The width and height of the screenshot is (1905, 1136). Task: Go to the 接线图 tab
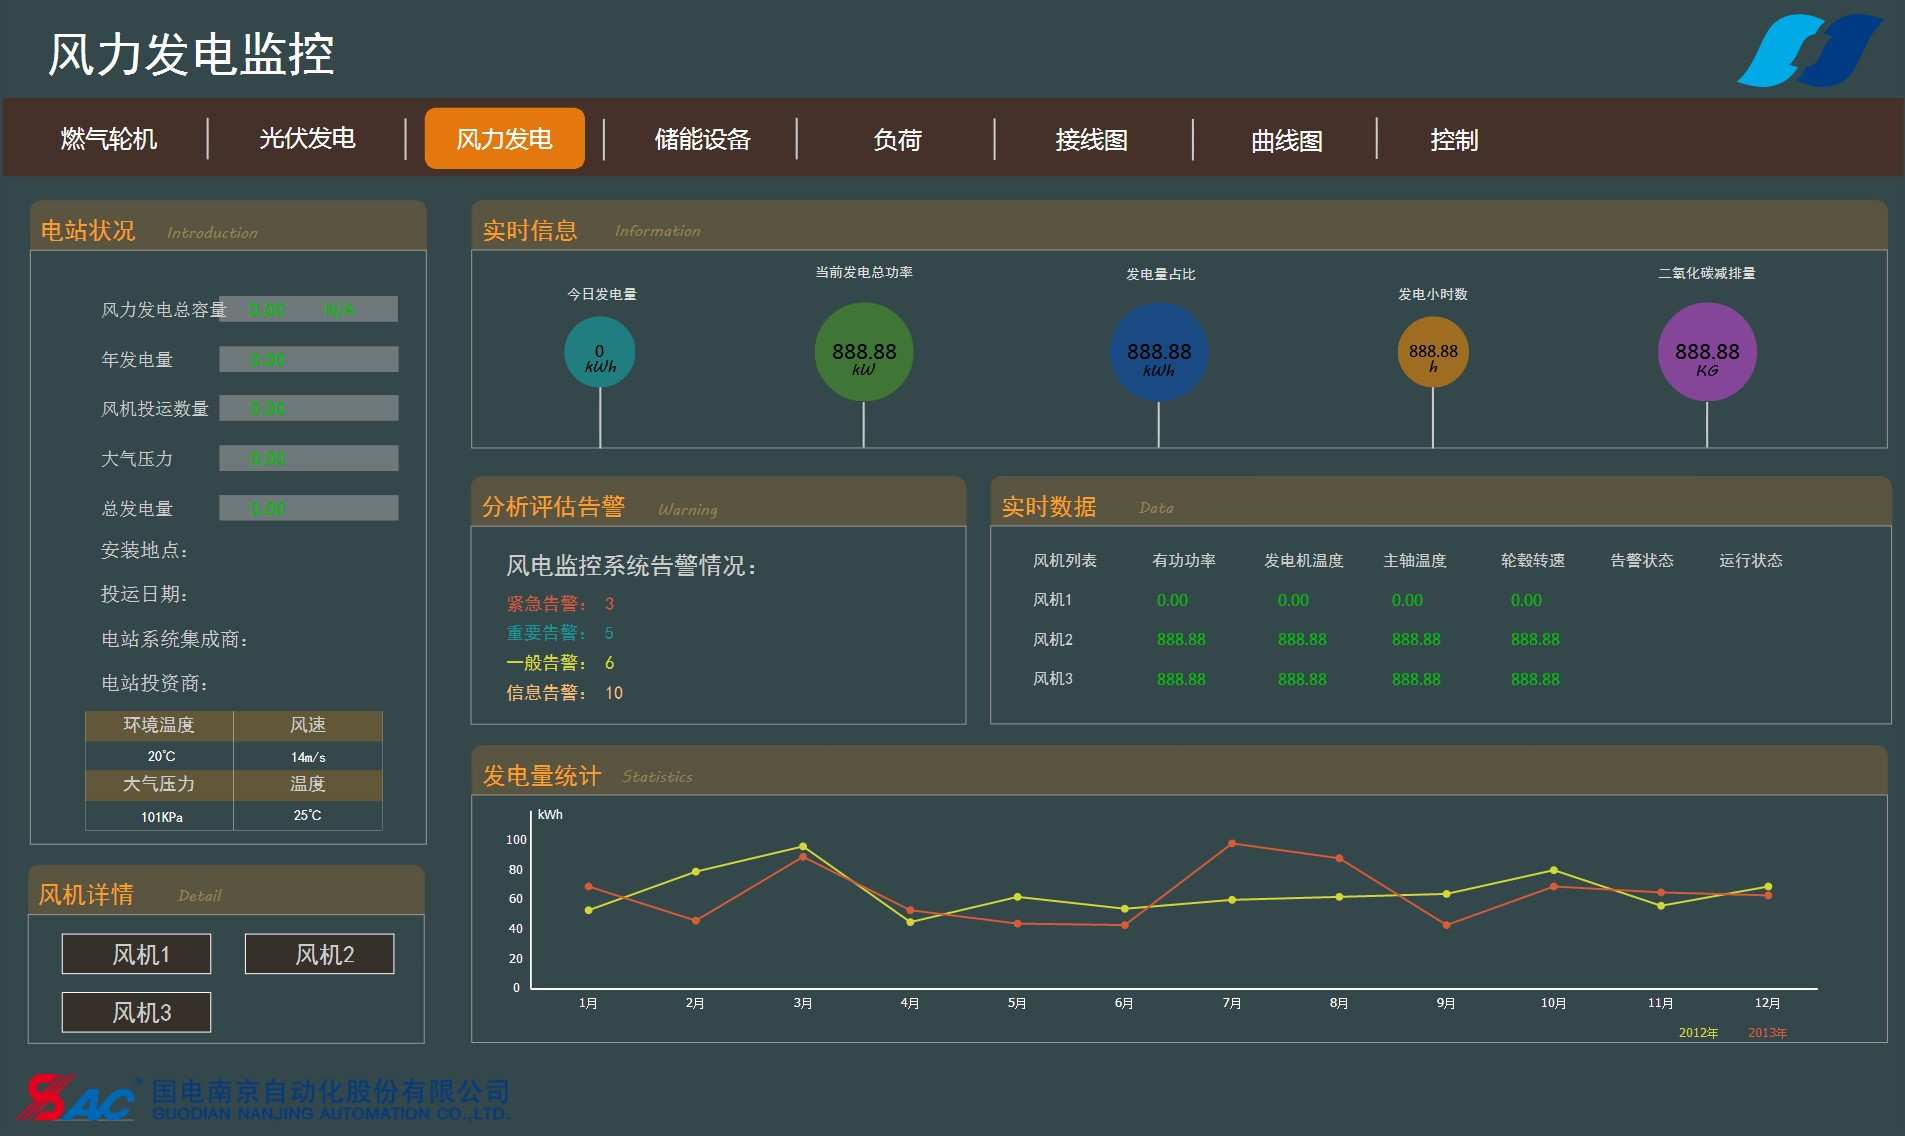1091,140
